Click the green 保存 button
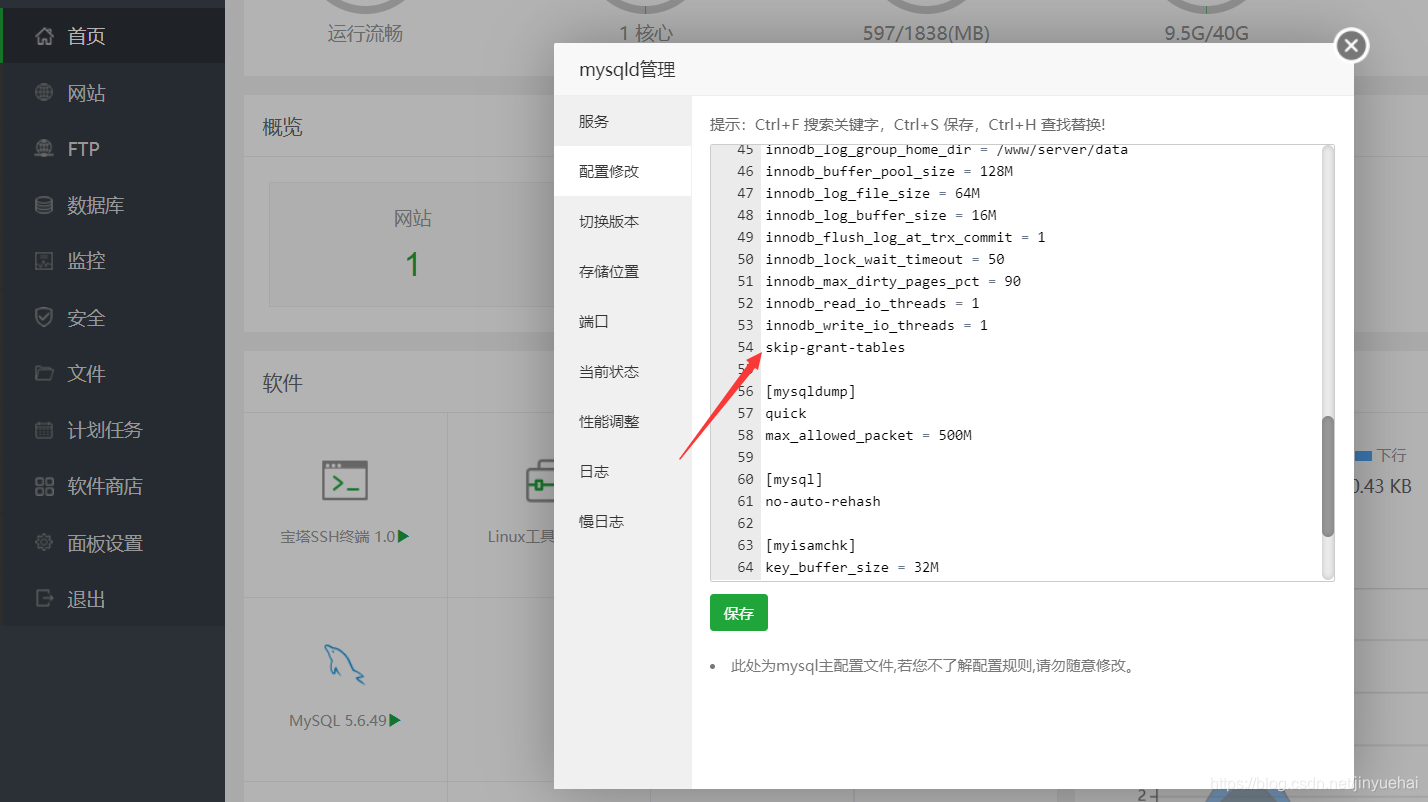Image resolution: width=1428 pixels, height=802 pixels. click(738, 613)
